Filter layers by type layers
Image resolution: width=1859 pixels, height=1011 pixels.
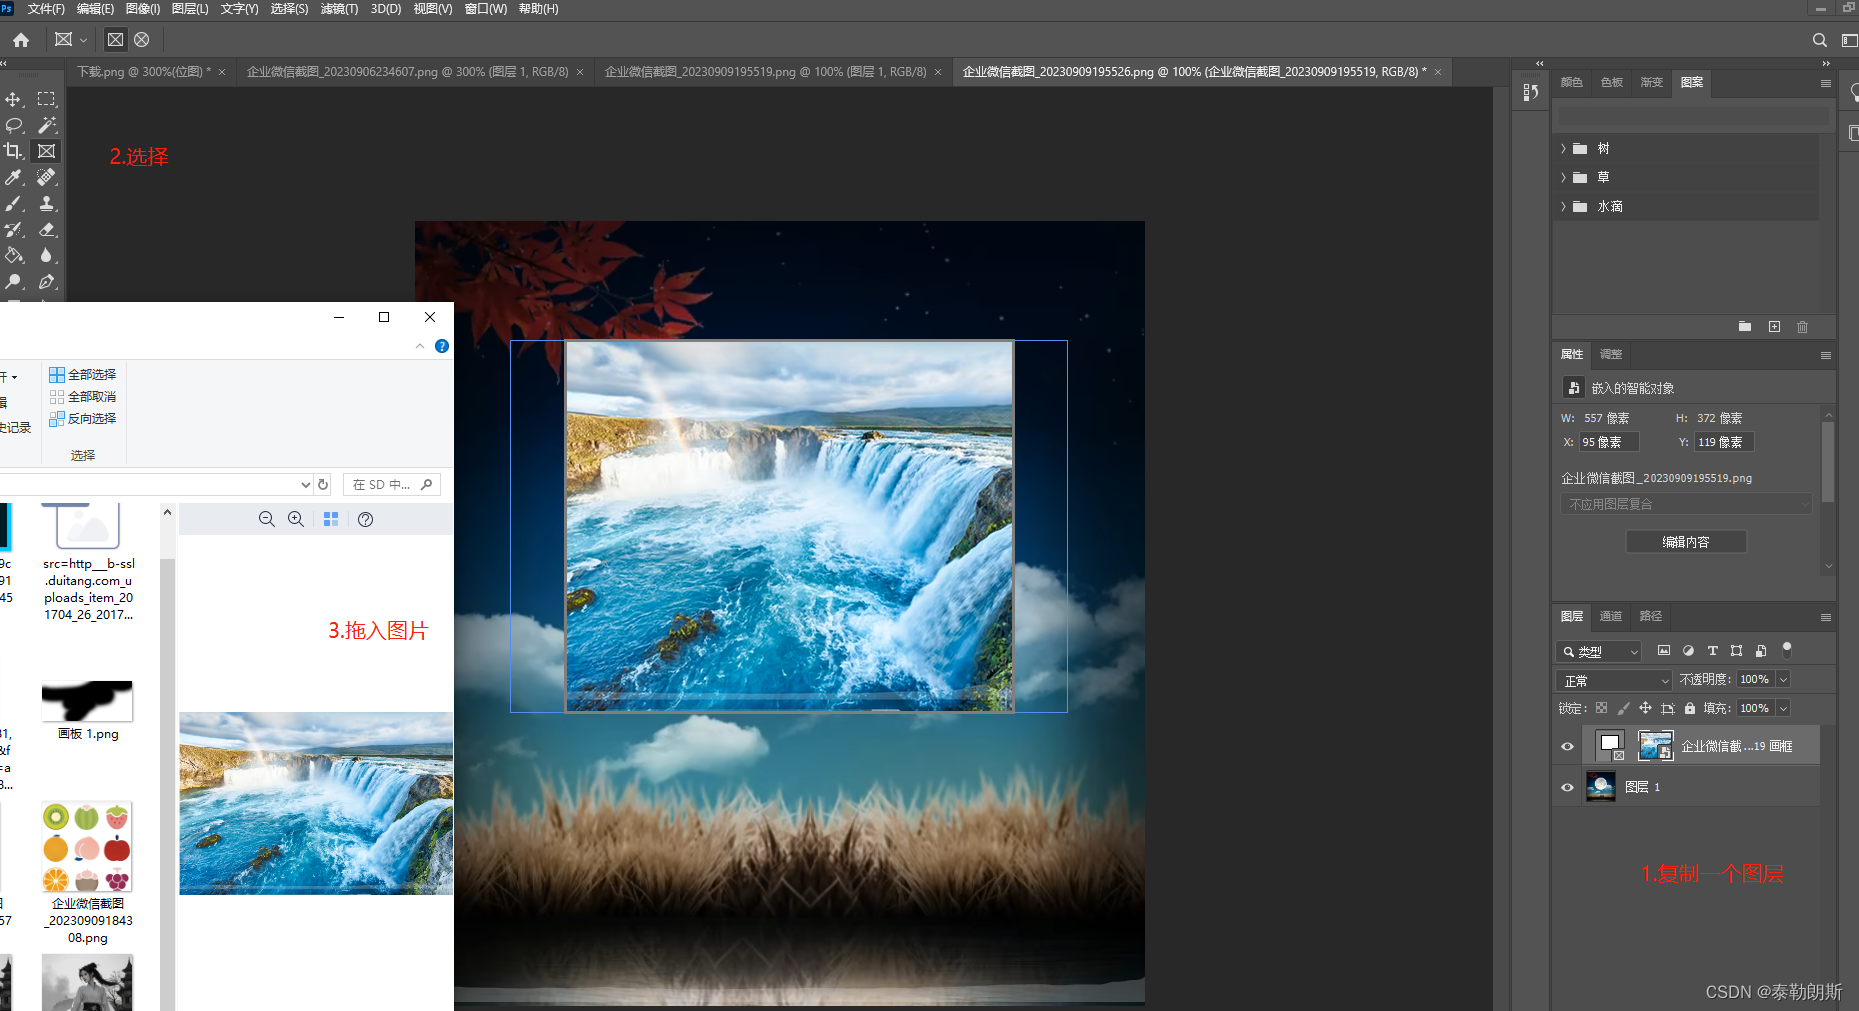click(1712, 651)
